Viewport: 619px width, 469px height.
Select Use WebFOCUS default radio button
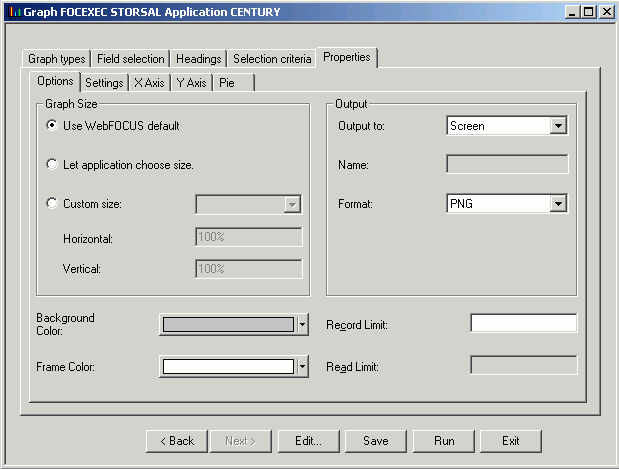52,126
